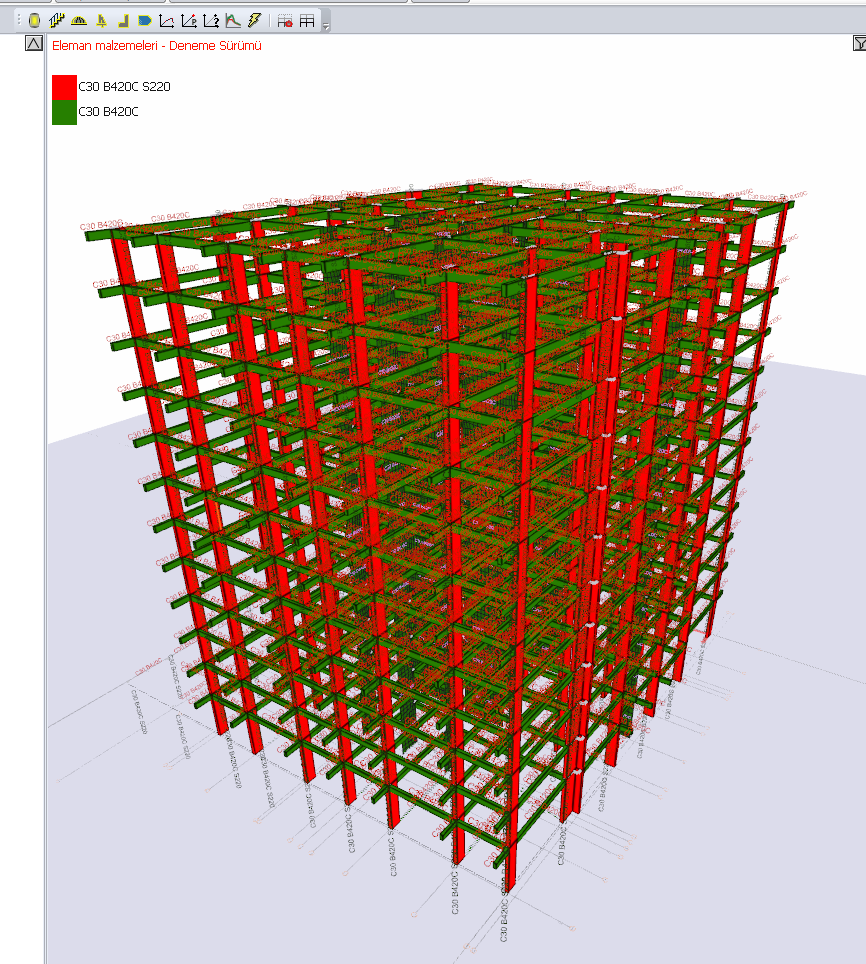Click the yellow dome icon
The image size is (866, 964).
[x=79, y=21]
